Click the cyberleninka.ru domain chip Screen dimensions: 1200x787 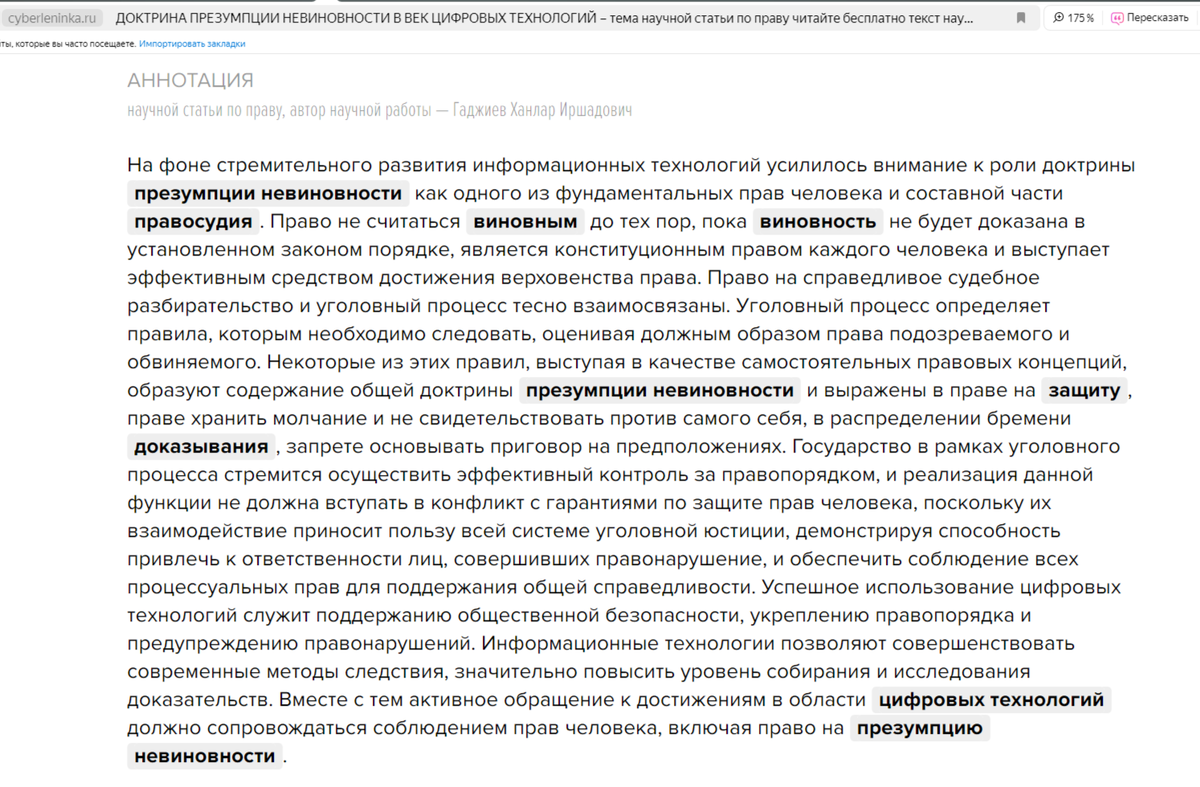click(52, 18)
